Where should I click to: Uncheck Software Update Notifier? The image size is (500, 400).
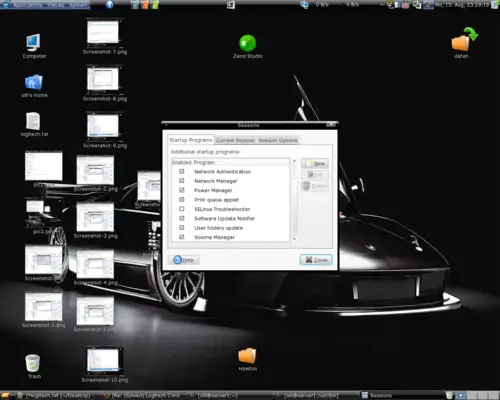[182, 218]
